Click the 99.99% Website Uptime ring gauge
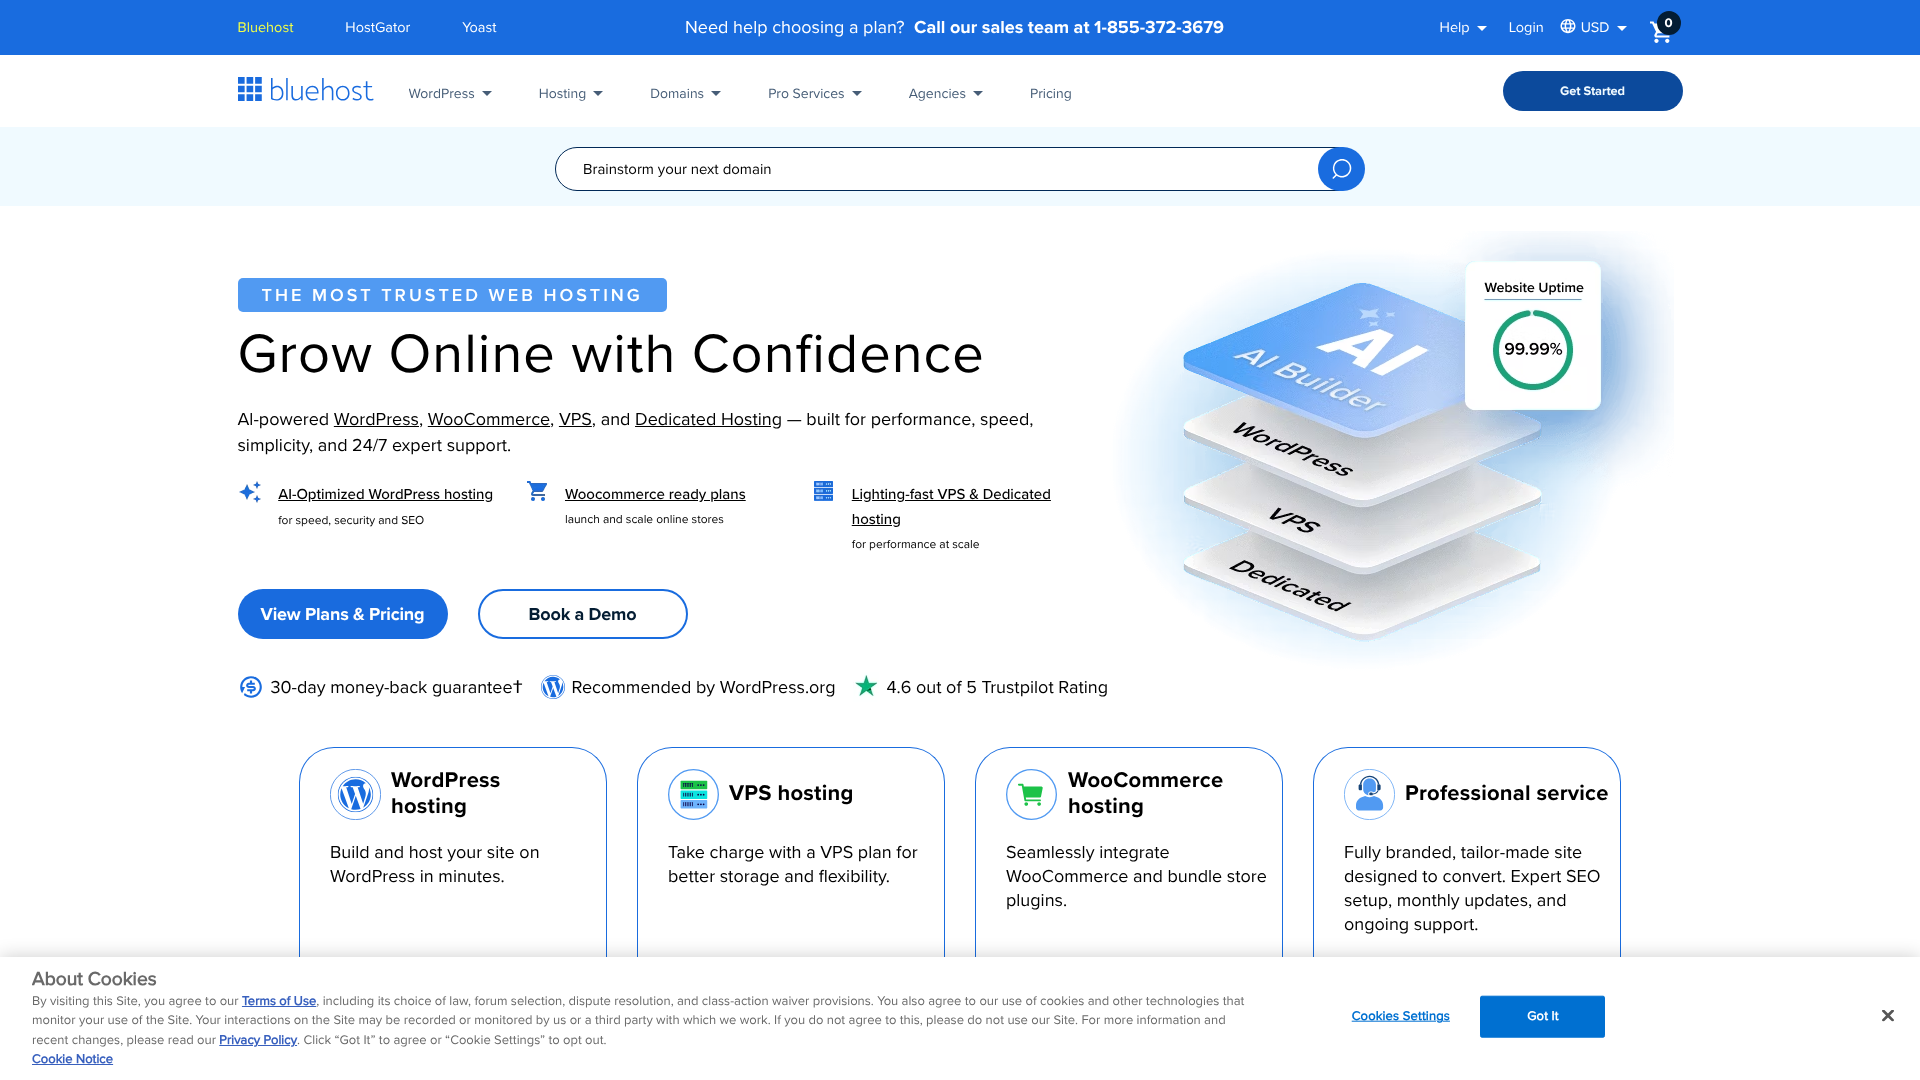The width and height of the screenshot is (1920, 1080). pyautogui.click(x=1532, y=350)
